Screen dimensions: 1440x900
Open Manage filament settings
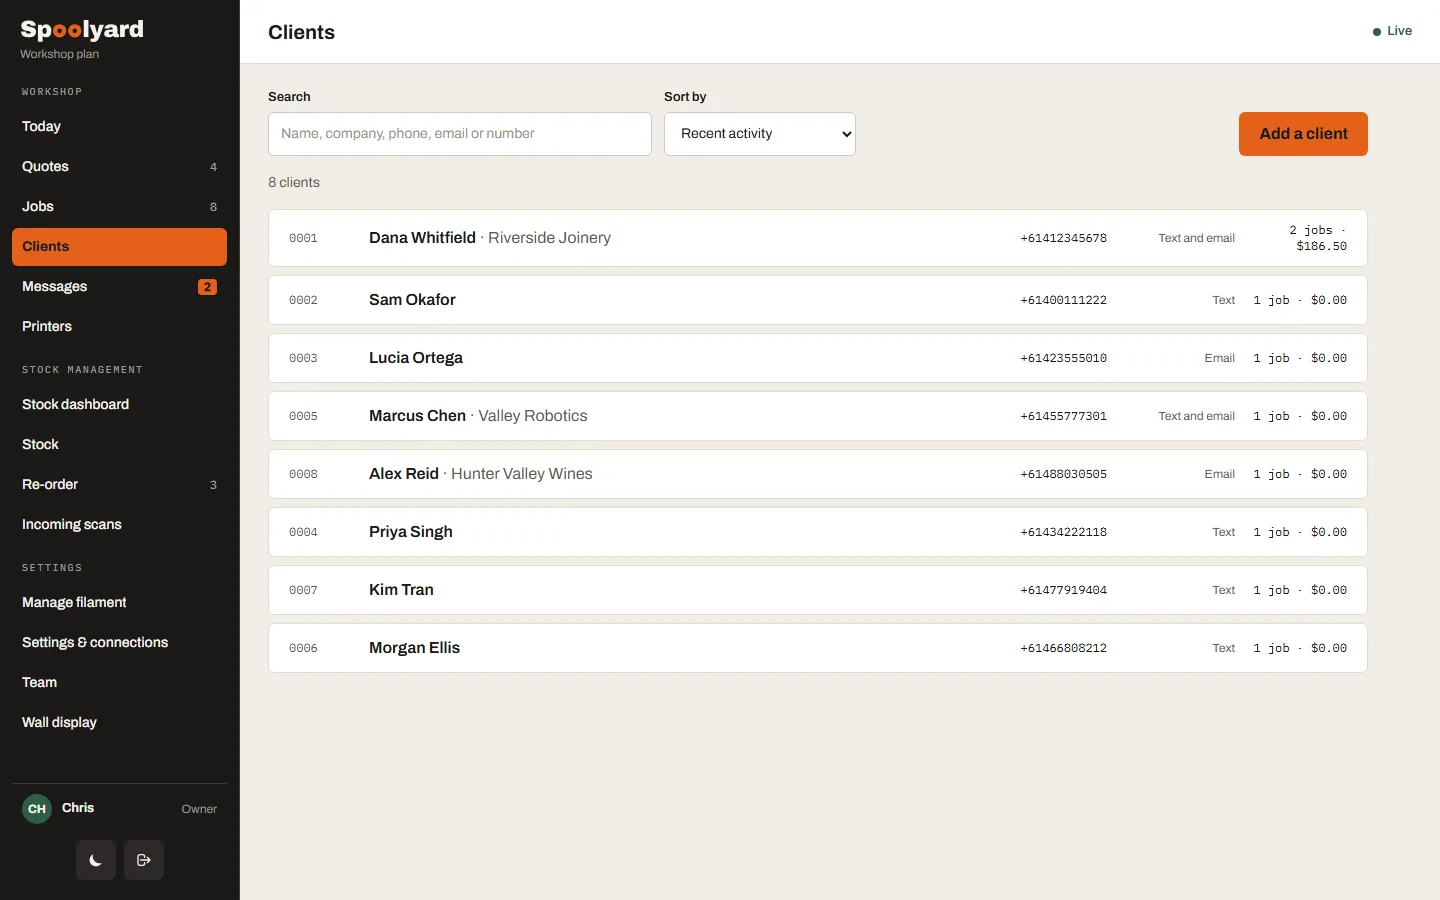point(119,602)
